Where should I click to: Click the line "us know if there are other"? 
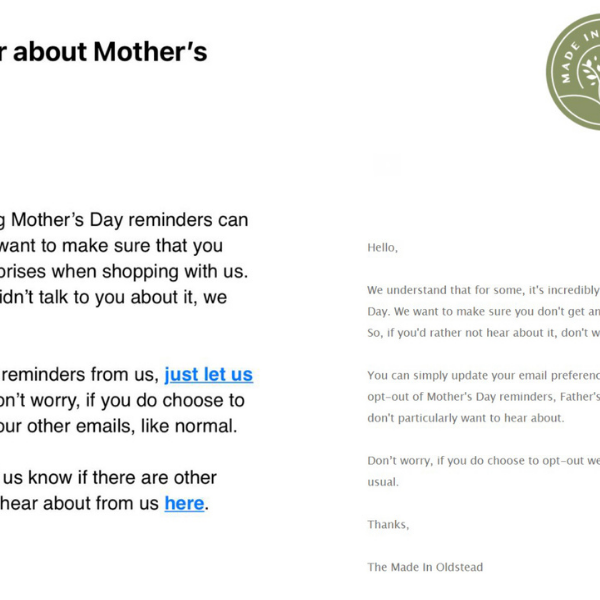pyautogui.click(x=108, y=478)
